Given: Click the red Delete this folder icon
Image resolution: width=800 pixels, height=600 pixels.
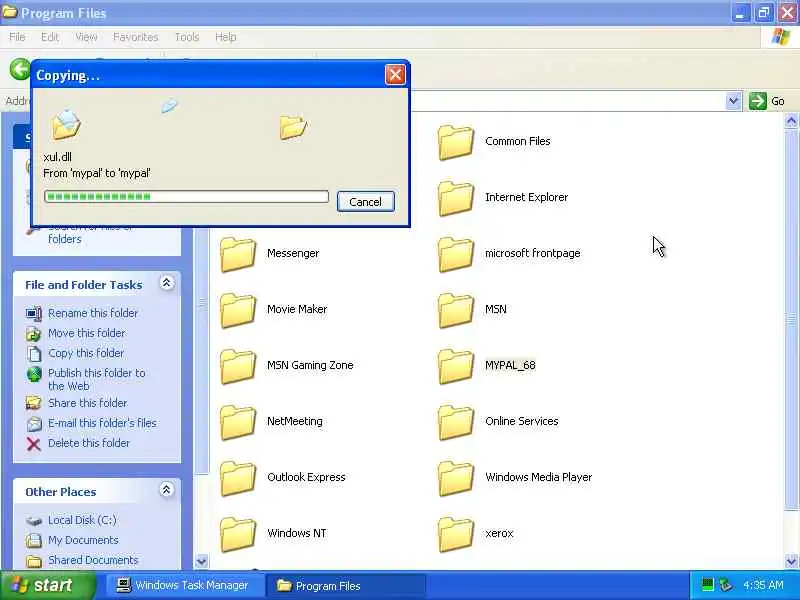Looking at the screenshot, I should [34, 444].
